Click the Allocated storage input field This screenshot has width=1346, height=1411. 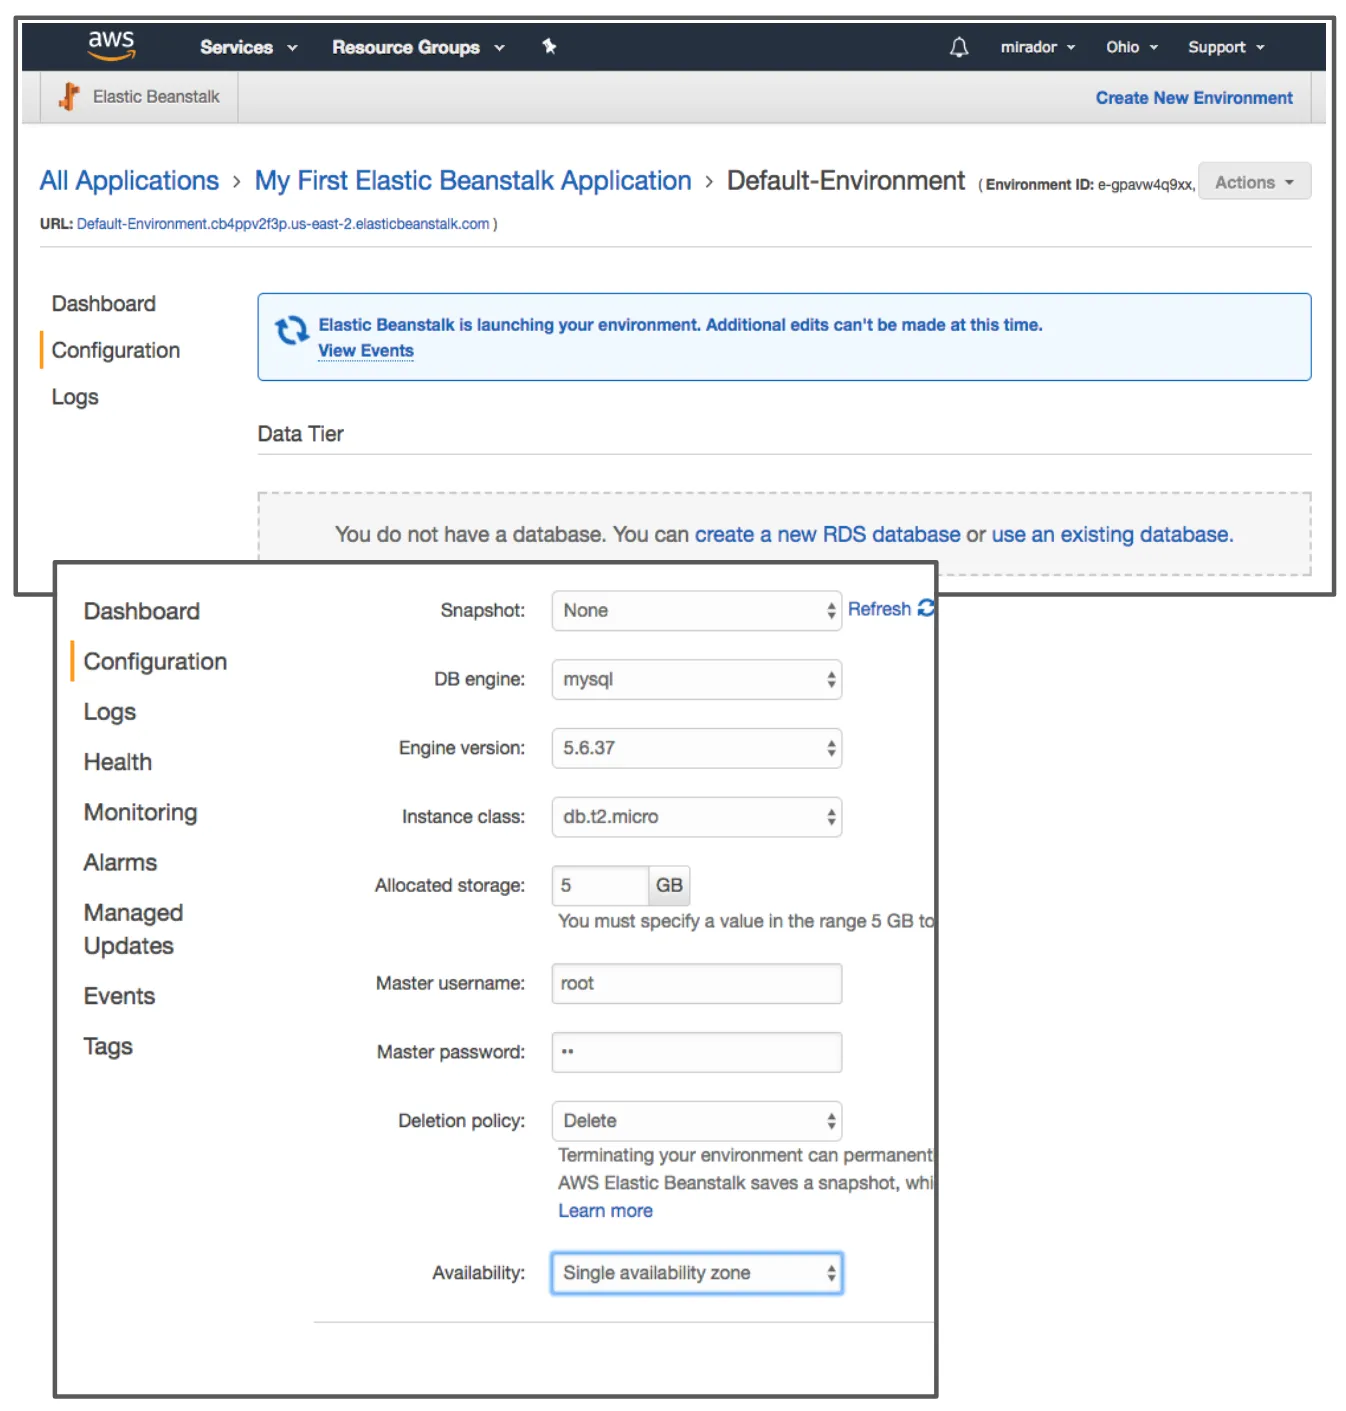point(600,884)
